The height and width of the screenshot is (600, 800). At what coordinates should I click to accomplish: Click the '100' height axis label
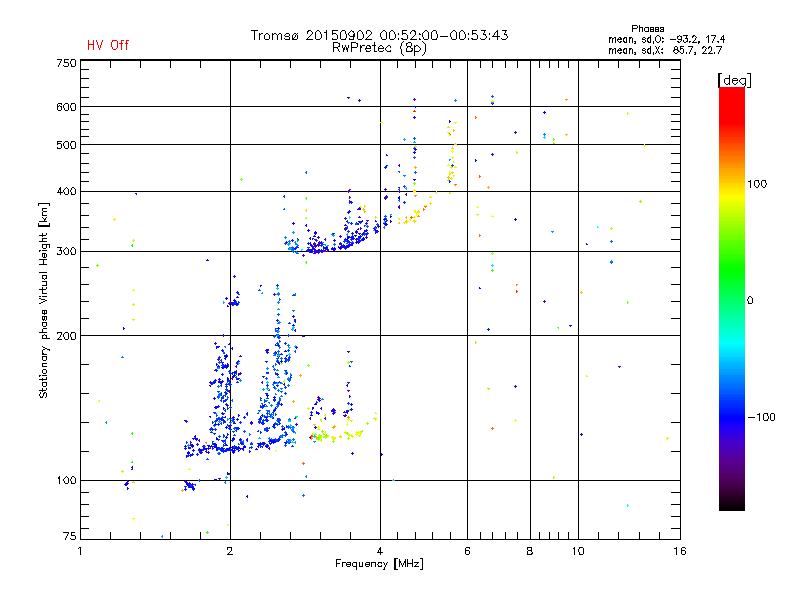[66, 481]
